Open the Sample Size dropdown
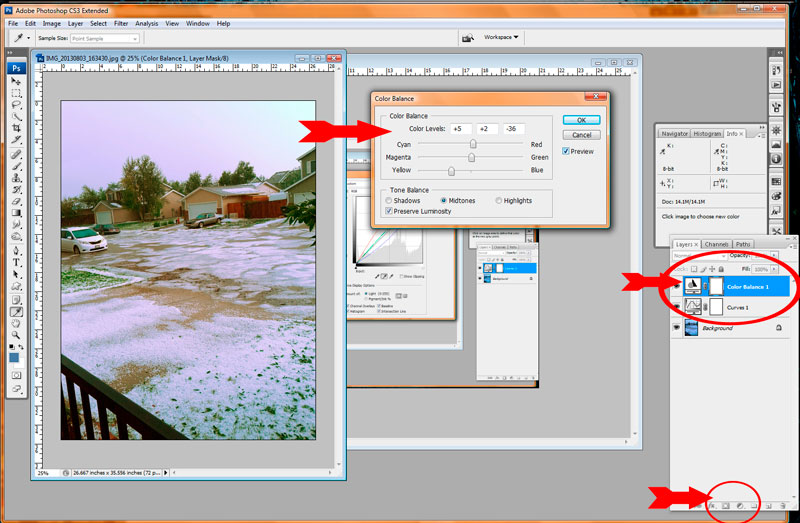The height and width of the screenshot is (523, 800). (105, 38)
